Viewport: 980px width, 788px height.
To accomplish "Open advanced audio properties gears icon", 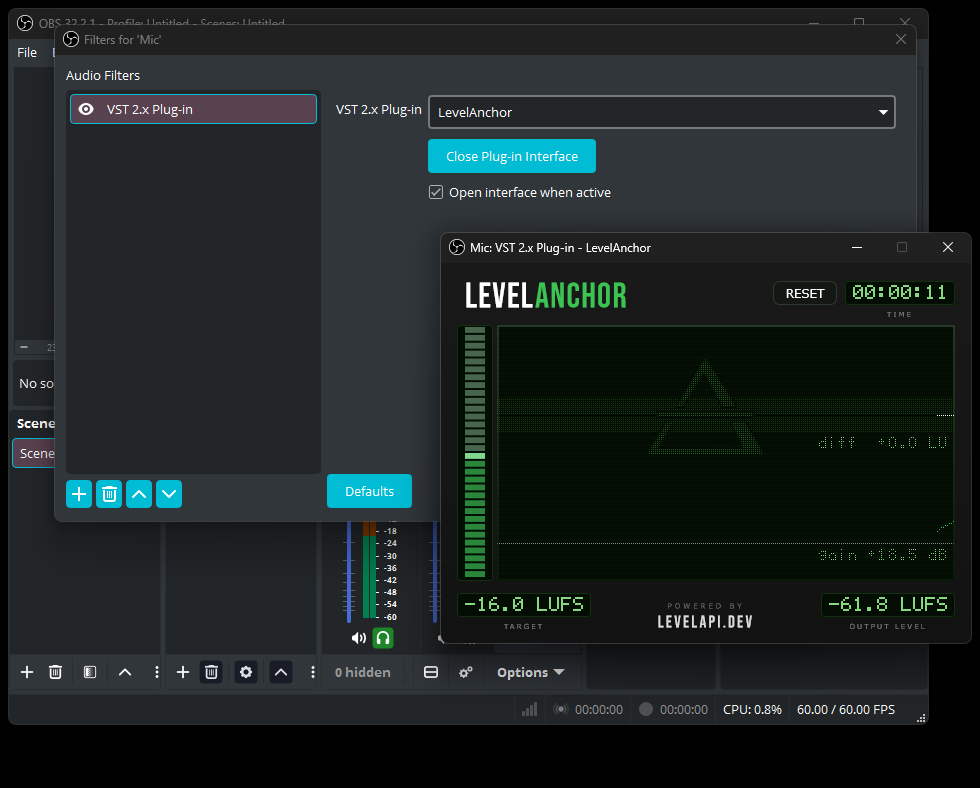I will pyautogui.click(x=466, y=672).
